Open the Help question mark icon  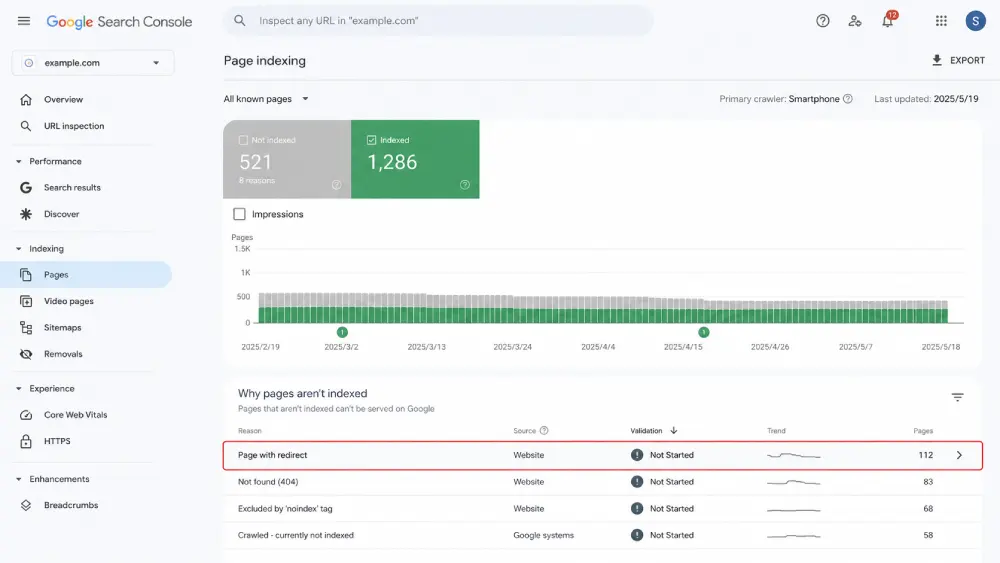823,21
